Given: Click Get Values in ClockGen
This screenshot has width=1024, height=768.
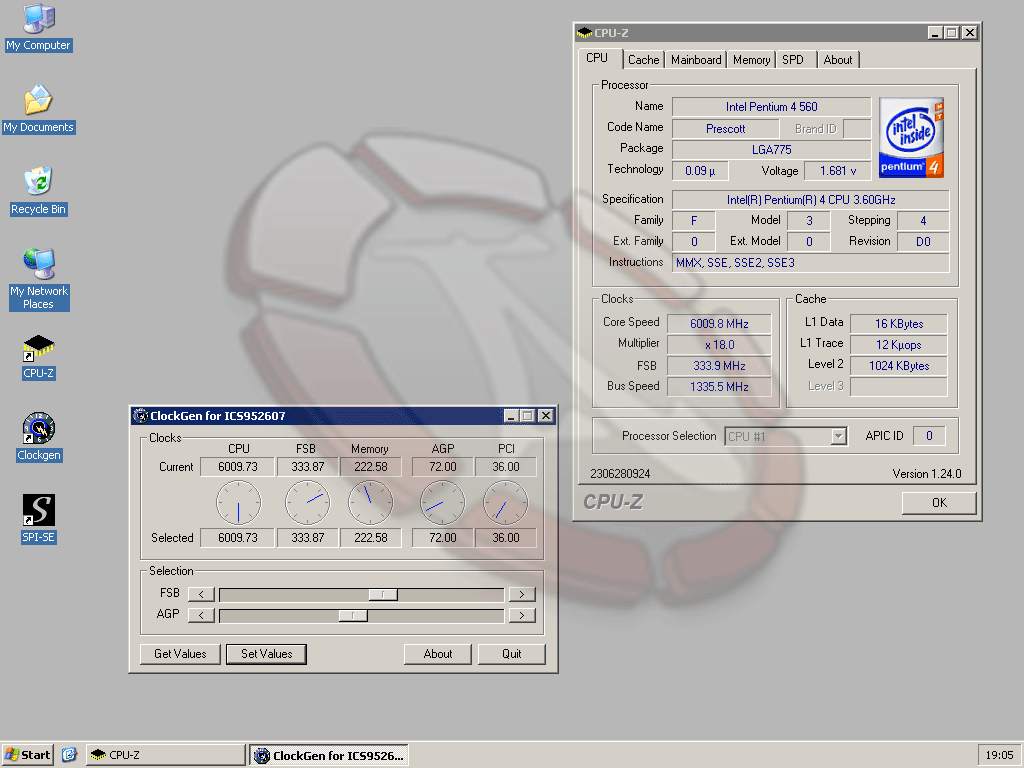Looking at the screenshot, I should pos(180,654).
